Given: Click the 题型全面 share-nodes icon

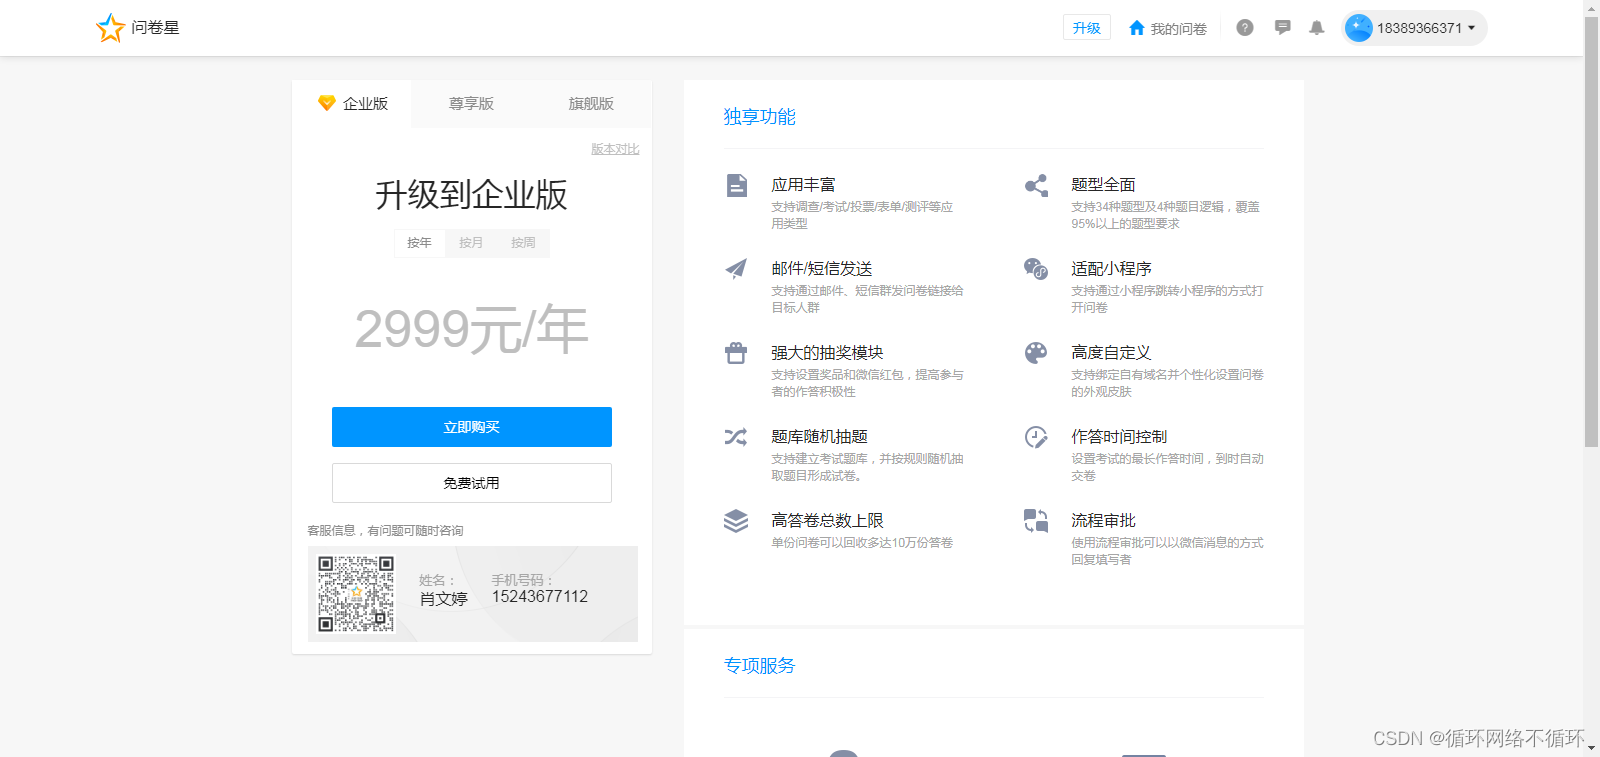Looking at the screenshot, I should pyautogui.click(x=1036, y=185).
